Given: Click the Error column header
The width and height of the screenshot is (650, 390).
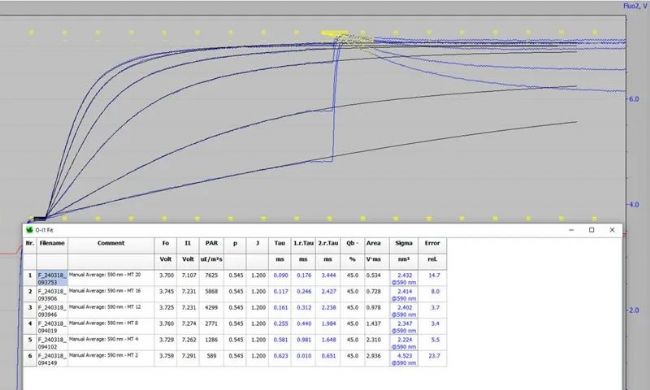Looking at the screenshot, I should click(x=432, y=243).
